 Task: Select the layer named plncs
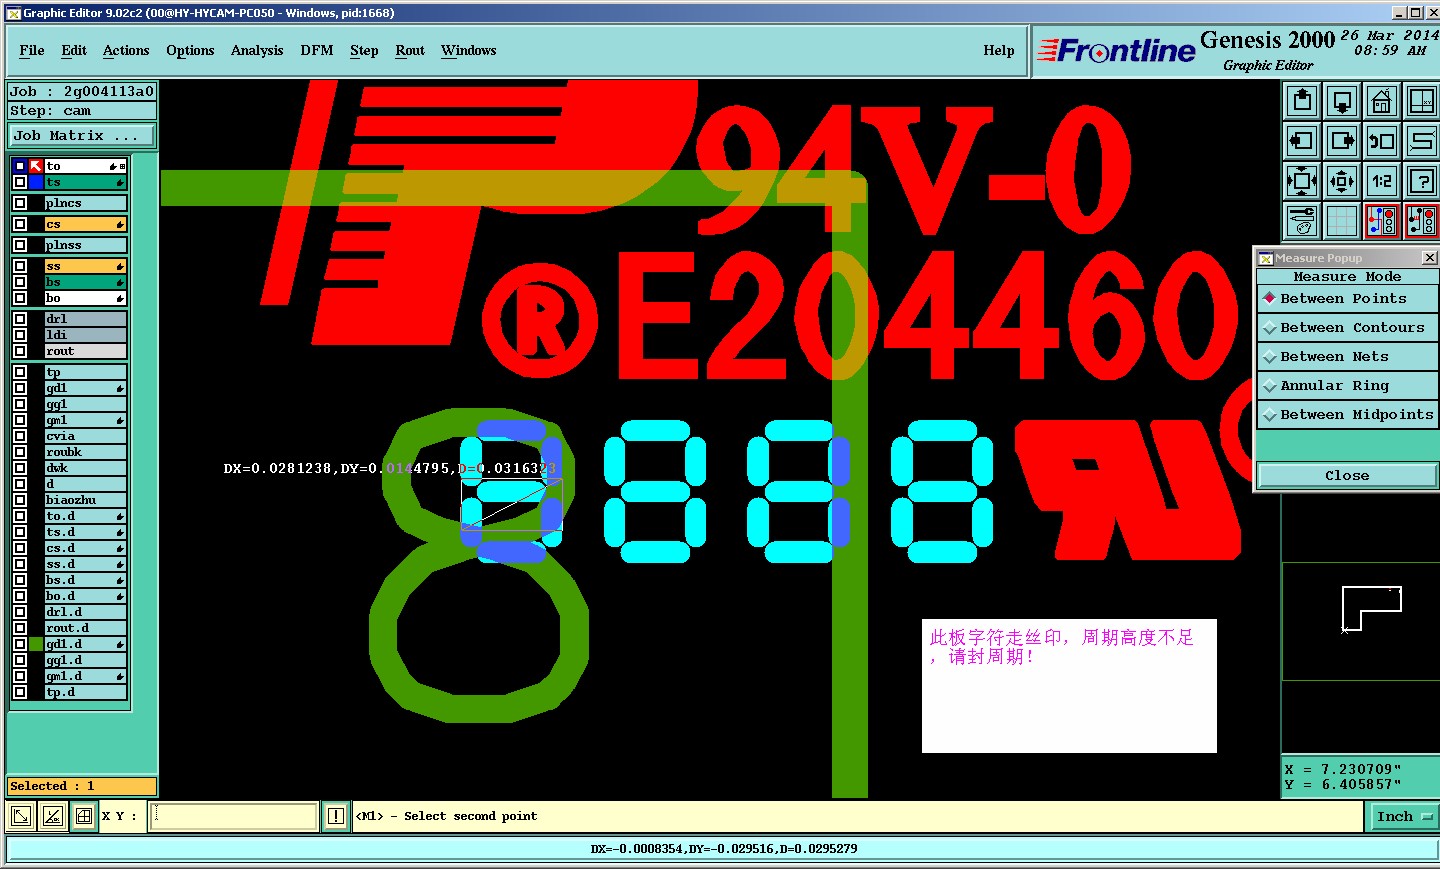pyautogui.click(x=86, y=203)
